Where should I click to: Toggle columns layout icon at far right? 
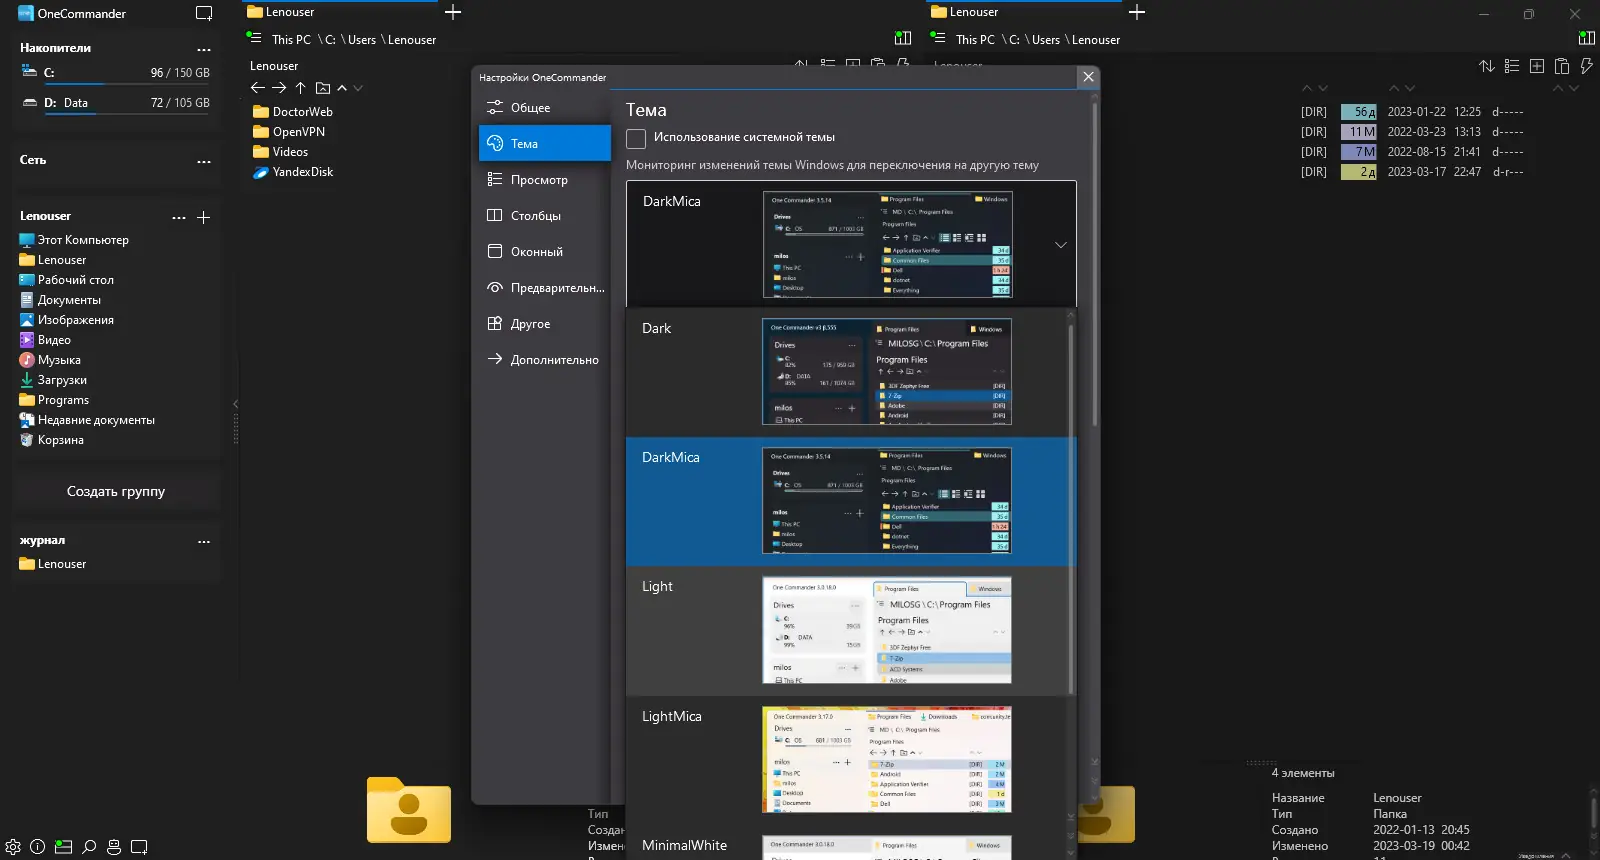[1586, 38]
